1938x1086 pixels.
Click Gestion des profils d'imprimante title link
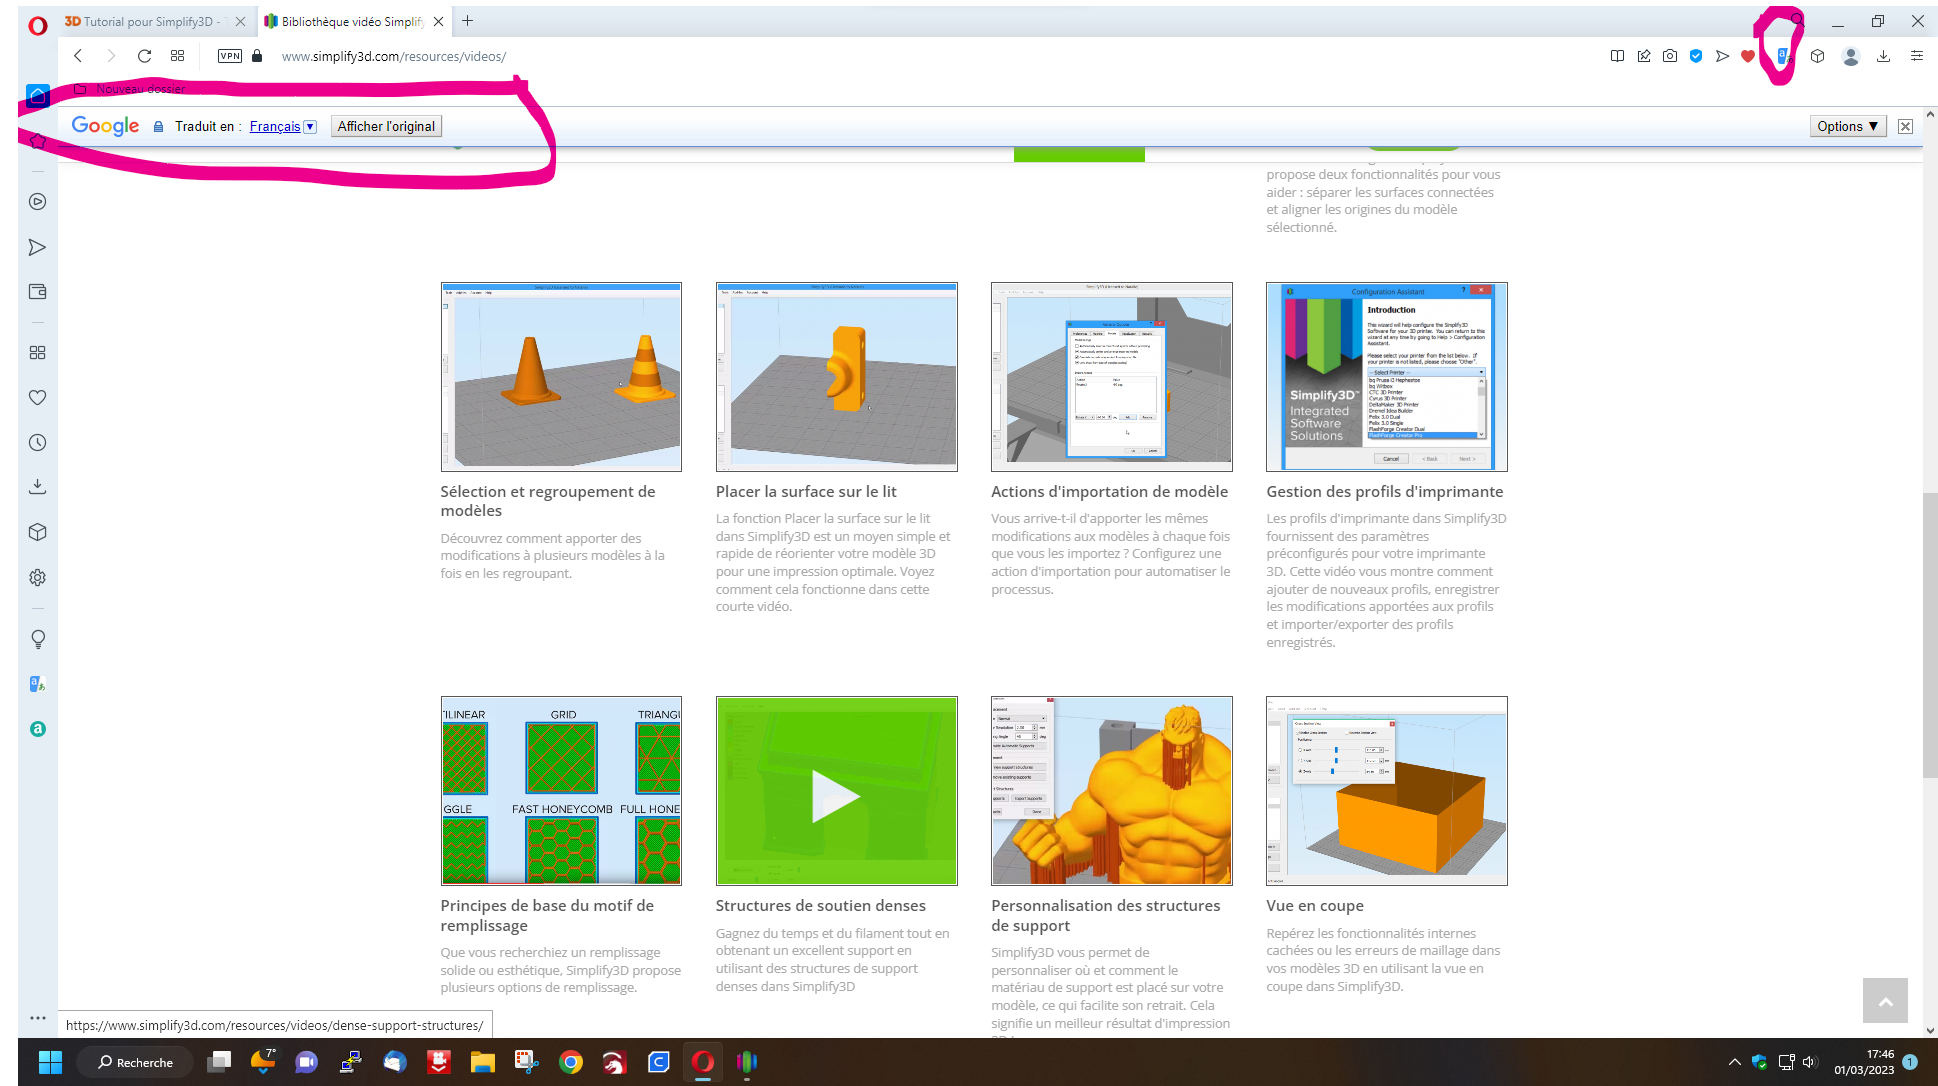coord(1384,492)
